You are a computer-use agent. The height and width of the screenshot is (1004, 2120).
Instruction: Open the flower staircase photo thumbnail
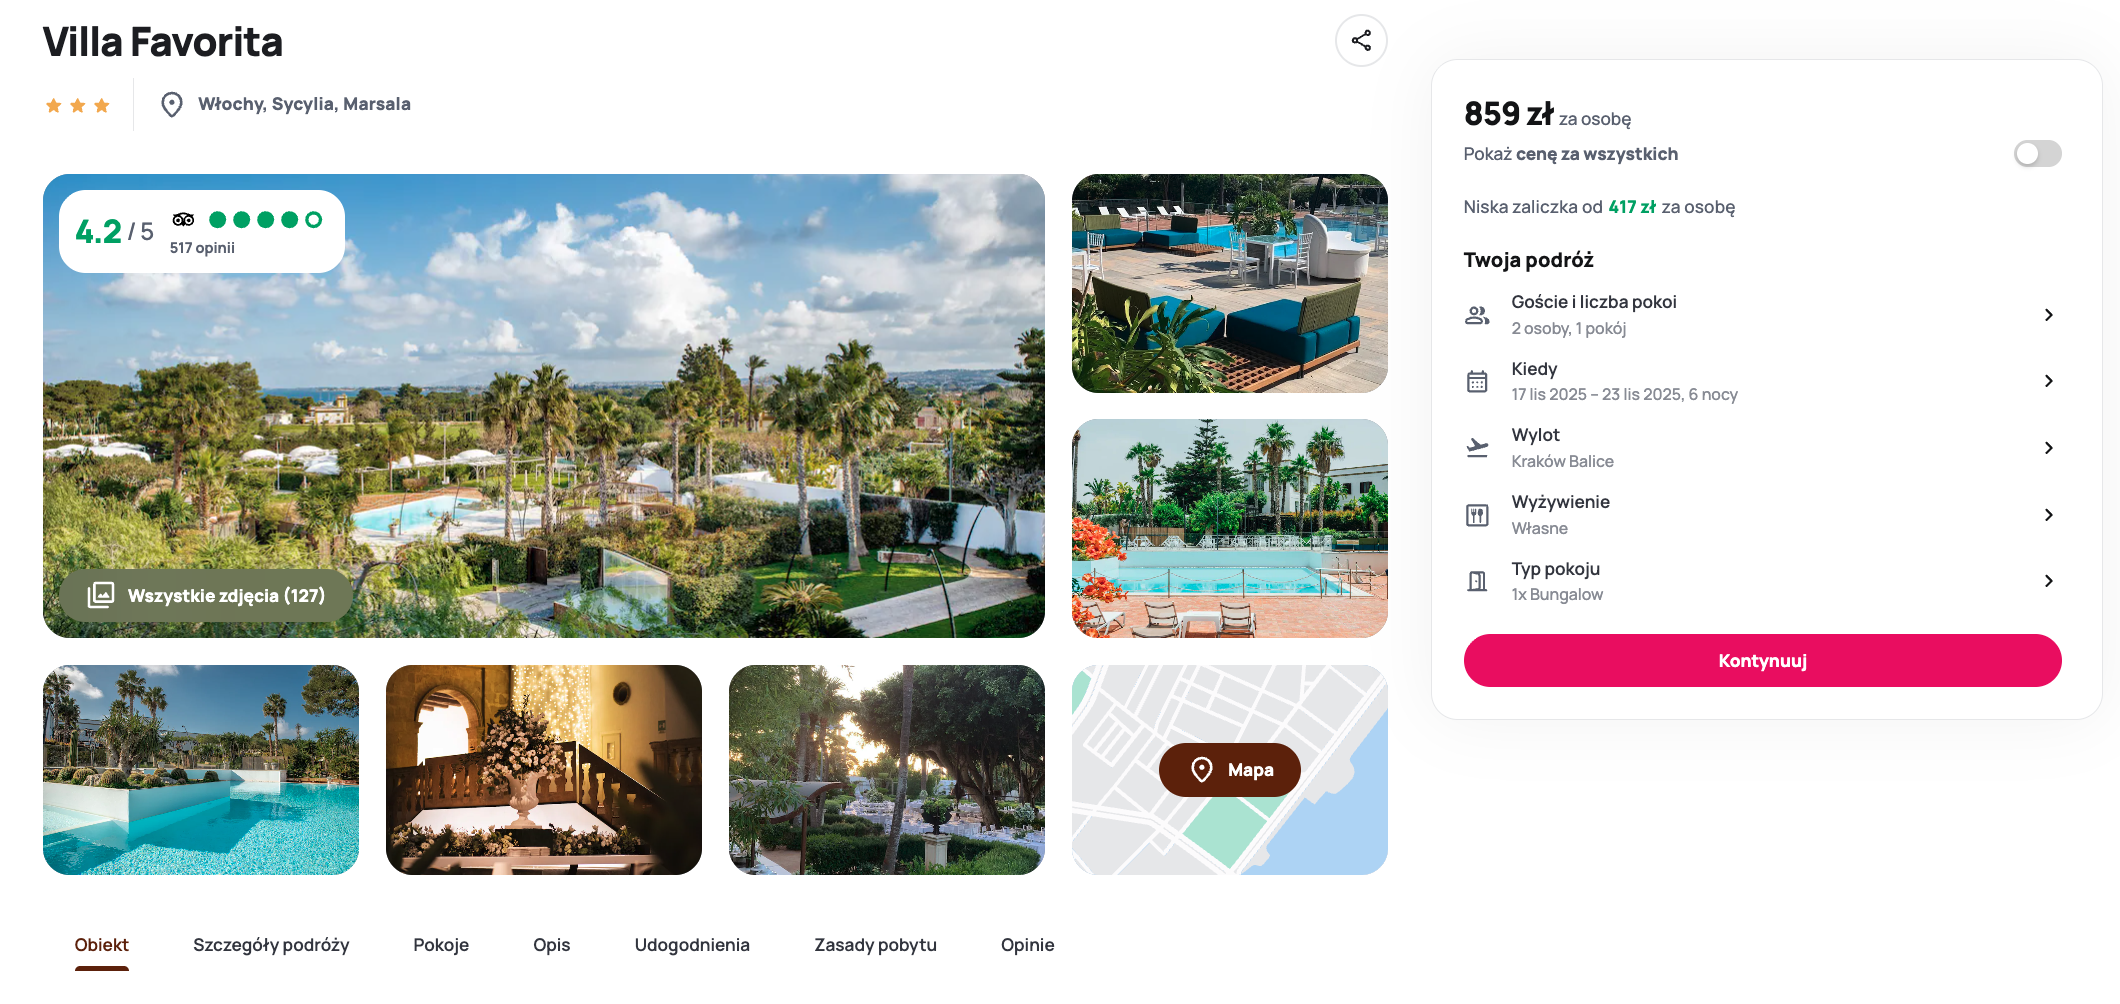(x=544, y=770)
